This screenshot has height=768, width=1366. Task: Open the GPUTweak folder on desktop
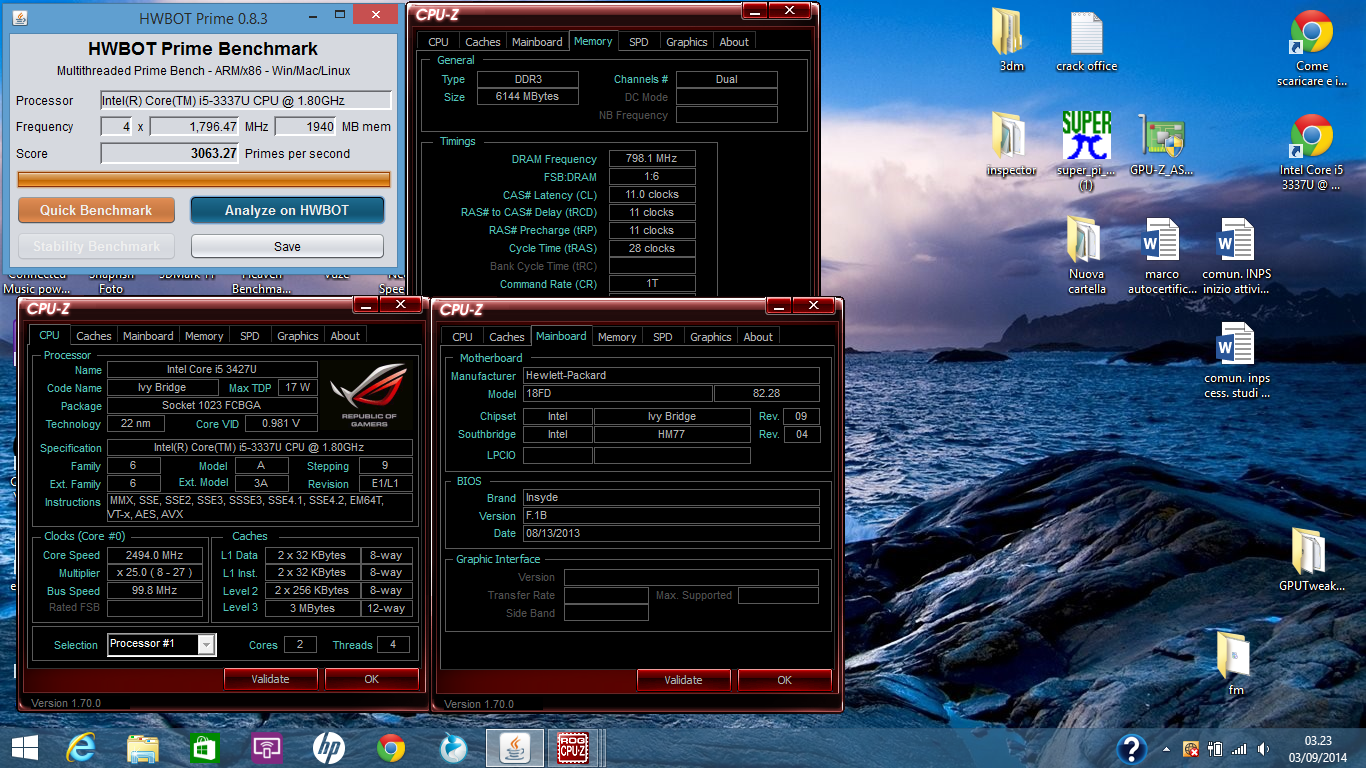pyautogui.click(x=1311, y=559)
